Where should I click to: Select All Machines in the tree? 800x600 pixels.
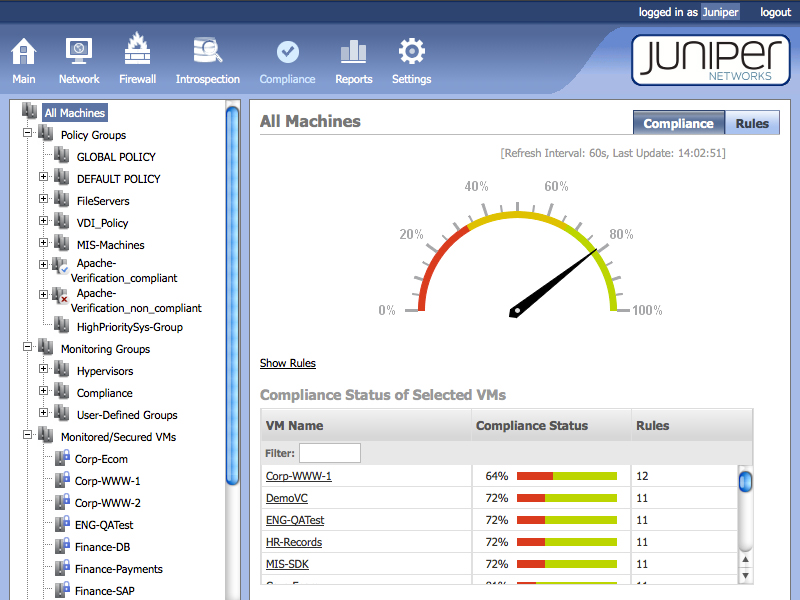[x=74, y=113]
